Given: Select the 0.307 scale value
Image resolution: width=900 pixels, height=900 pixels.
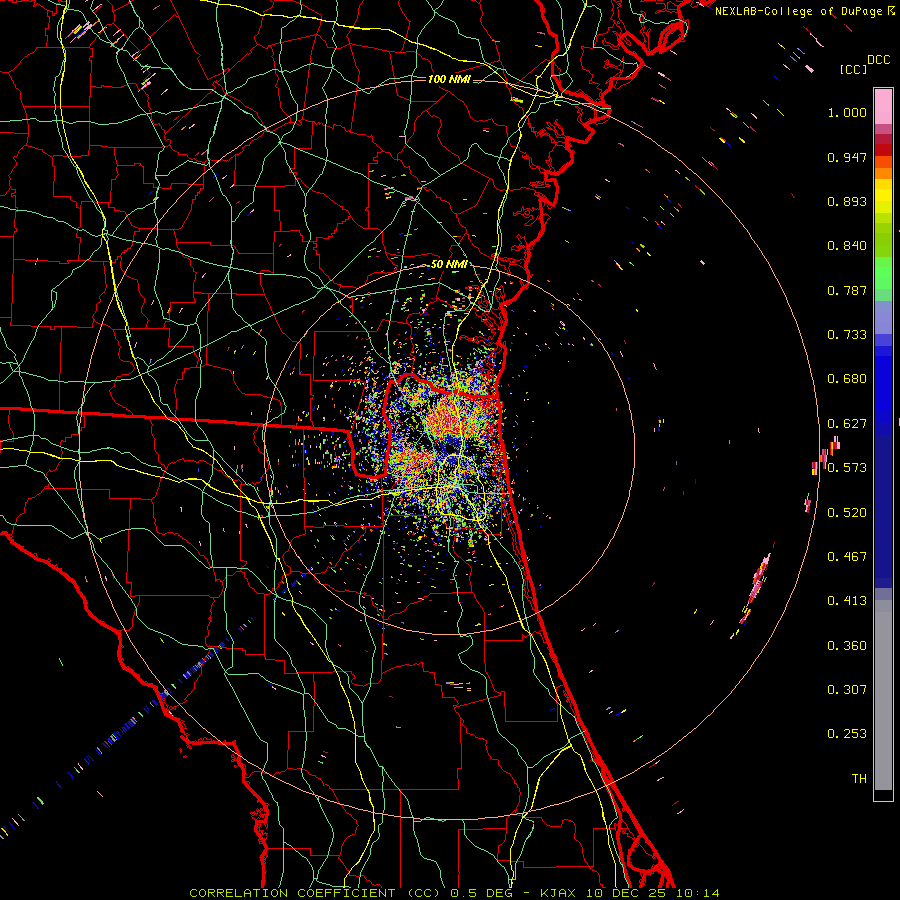Looking at the screenshot, I should pos(847,690).
